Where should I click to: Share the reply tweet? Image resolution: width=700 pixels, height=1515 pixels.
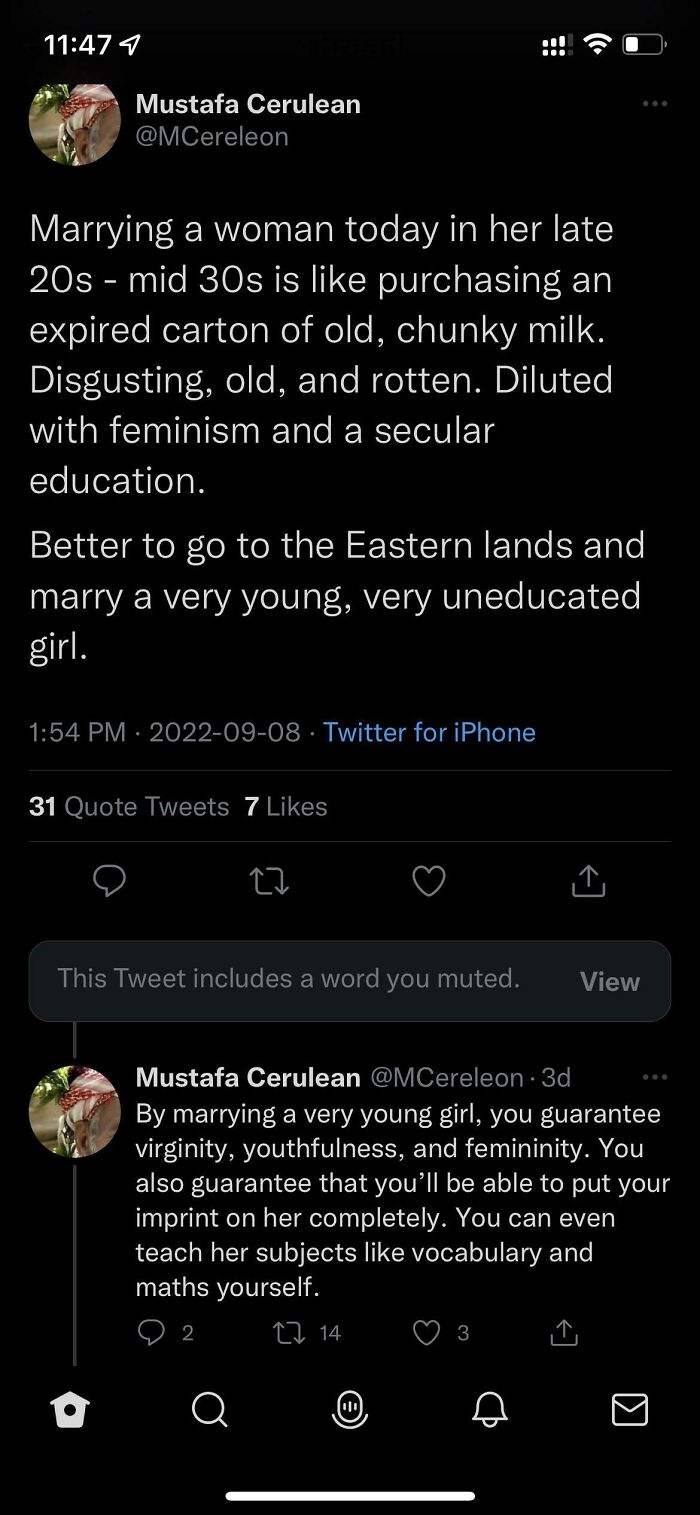click(x=564, y=1333)
